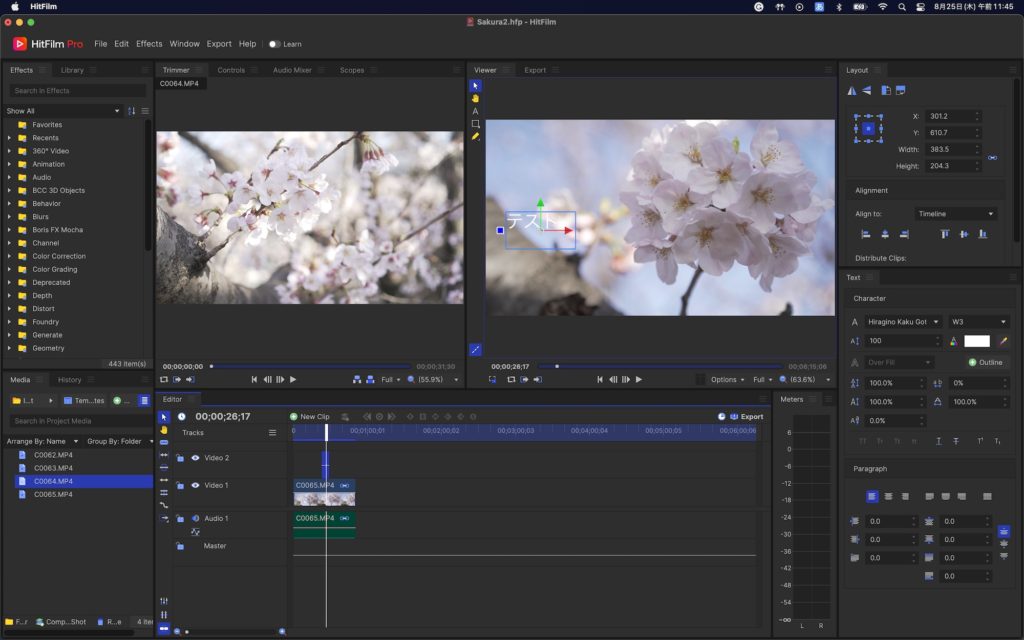Click the text eyedropper color picker icon
This screenshot has width=1024, height=640.
coord(1002,341)
